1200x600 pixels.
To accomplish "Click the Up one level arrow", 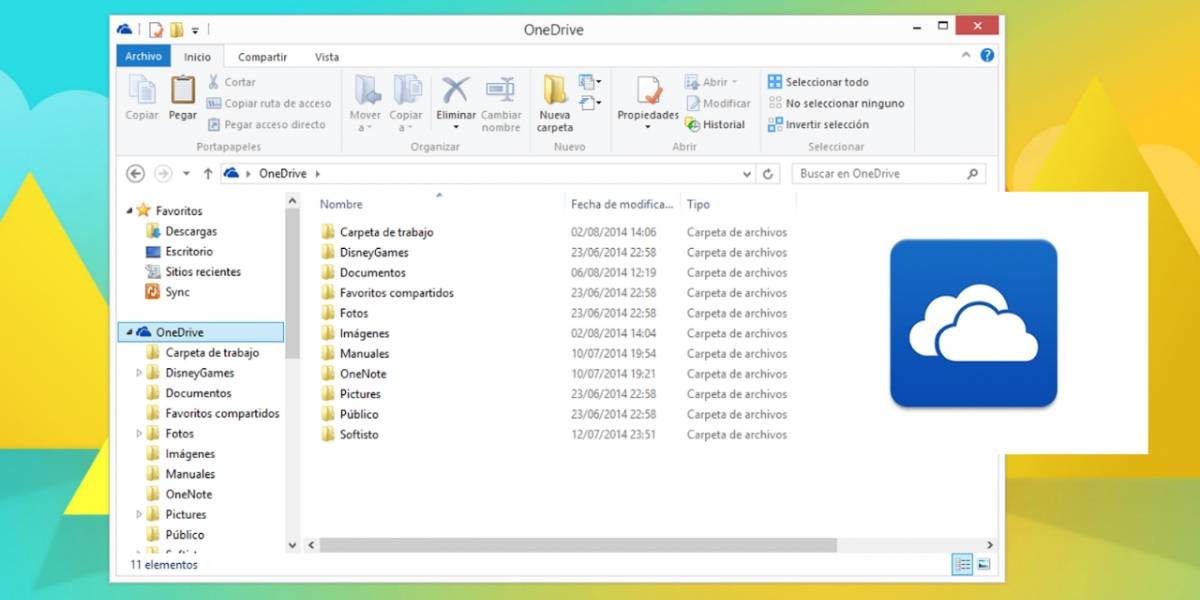I will pos(208,173).
